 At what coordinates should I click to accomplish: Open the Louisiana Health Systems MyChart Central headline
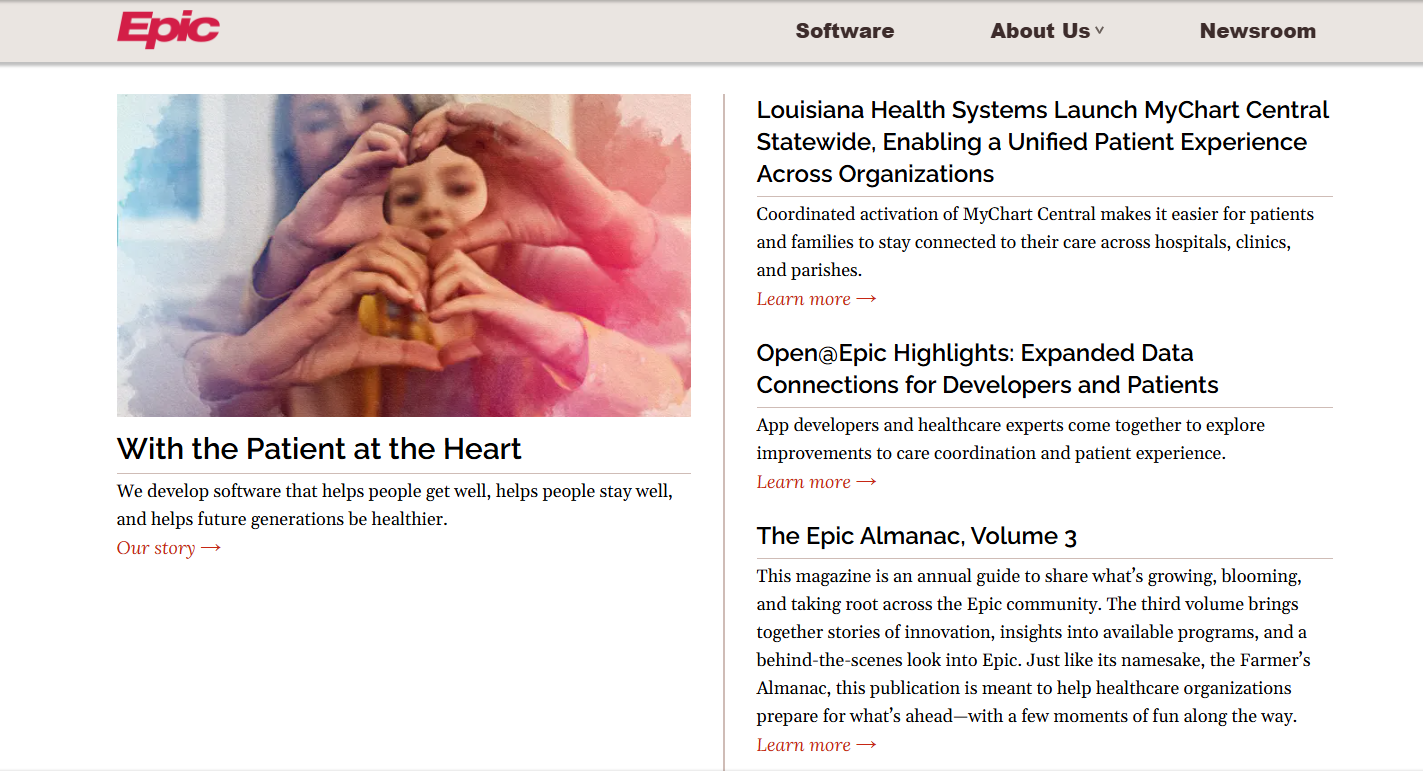tap(1043, 142)
